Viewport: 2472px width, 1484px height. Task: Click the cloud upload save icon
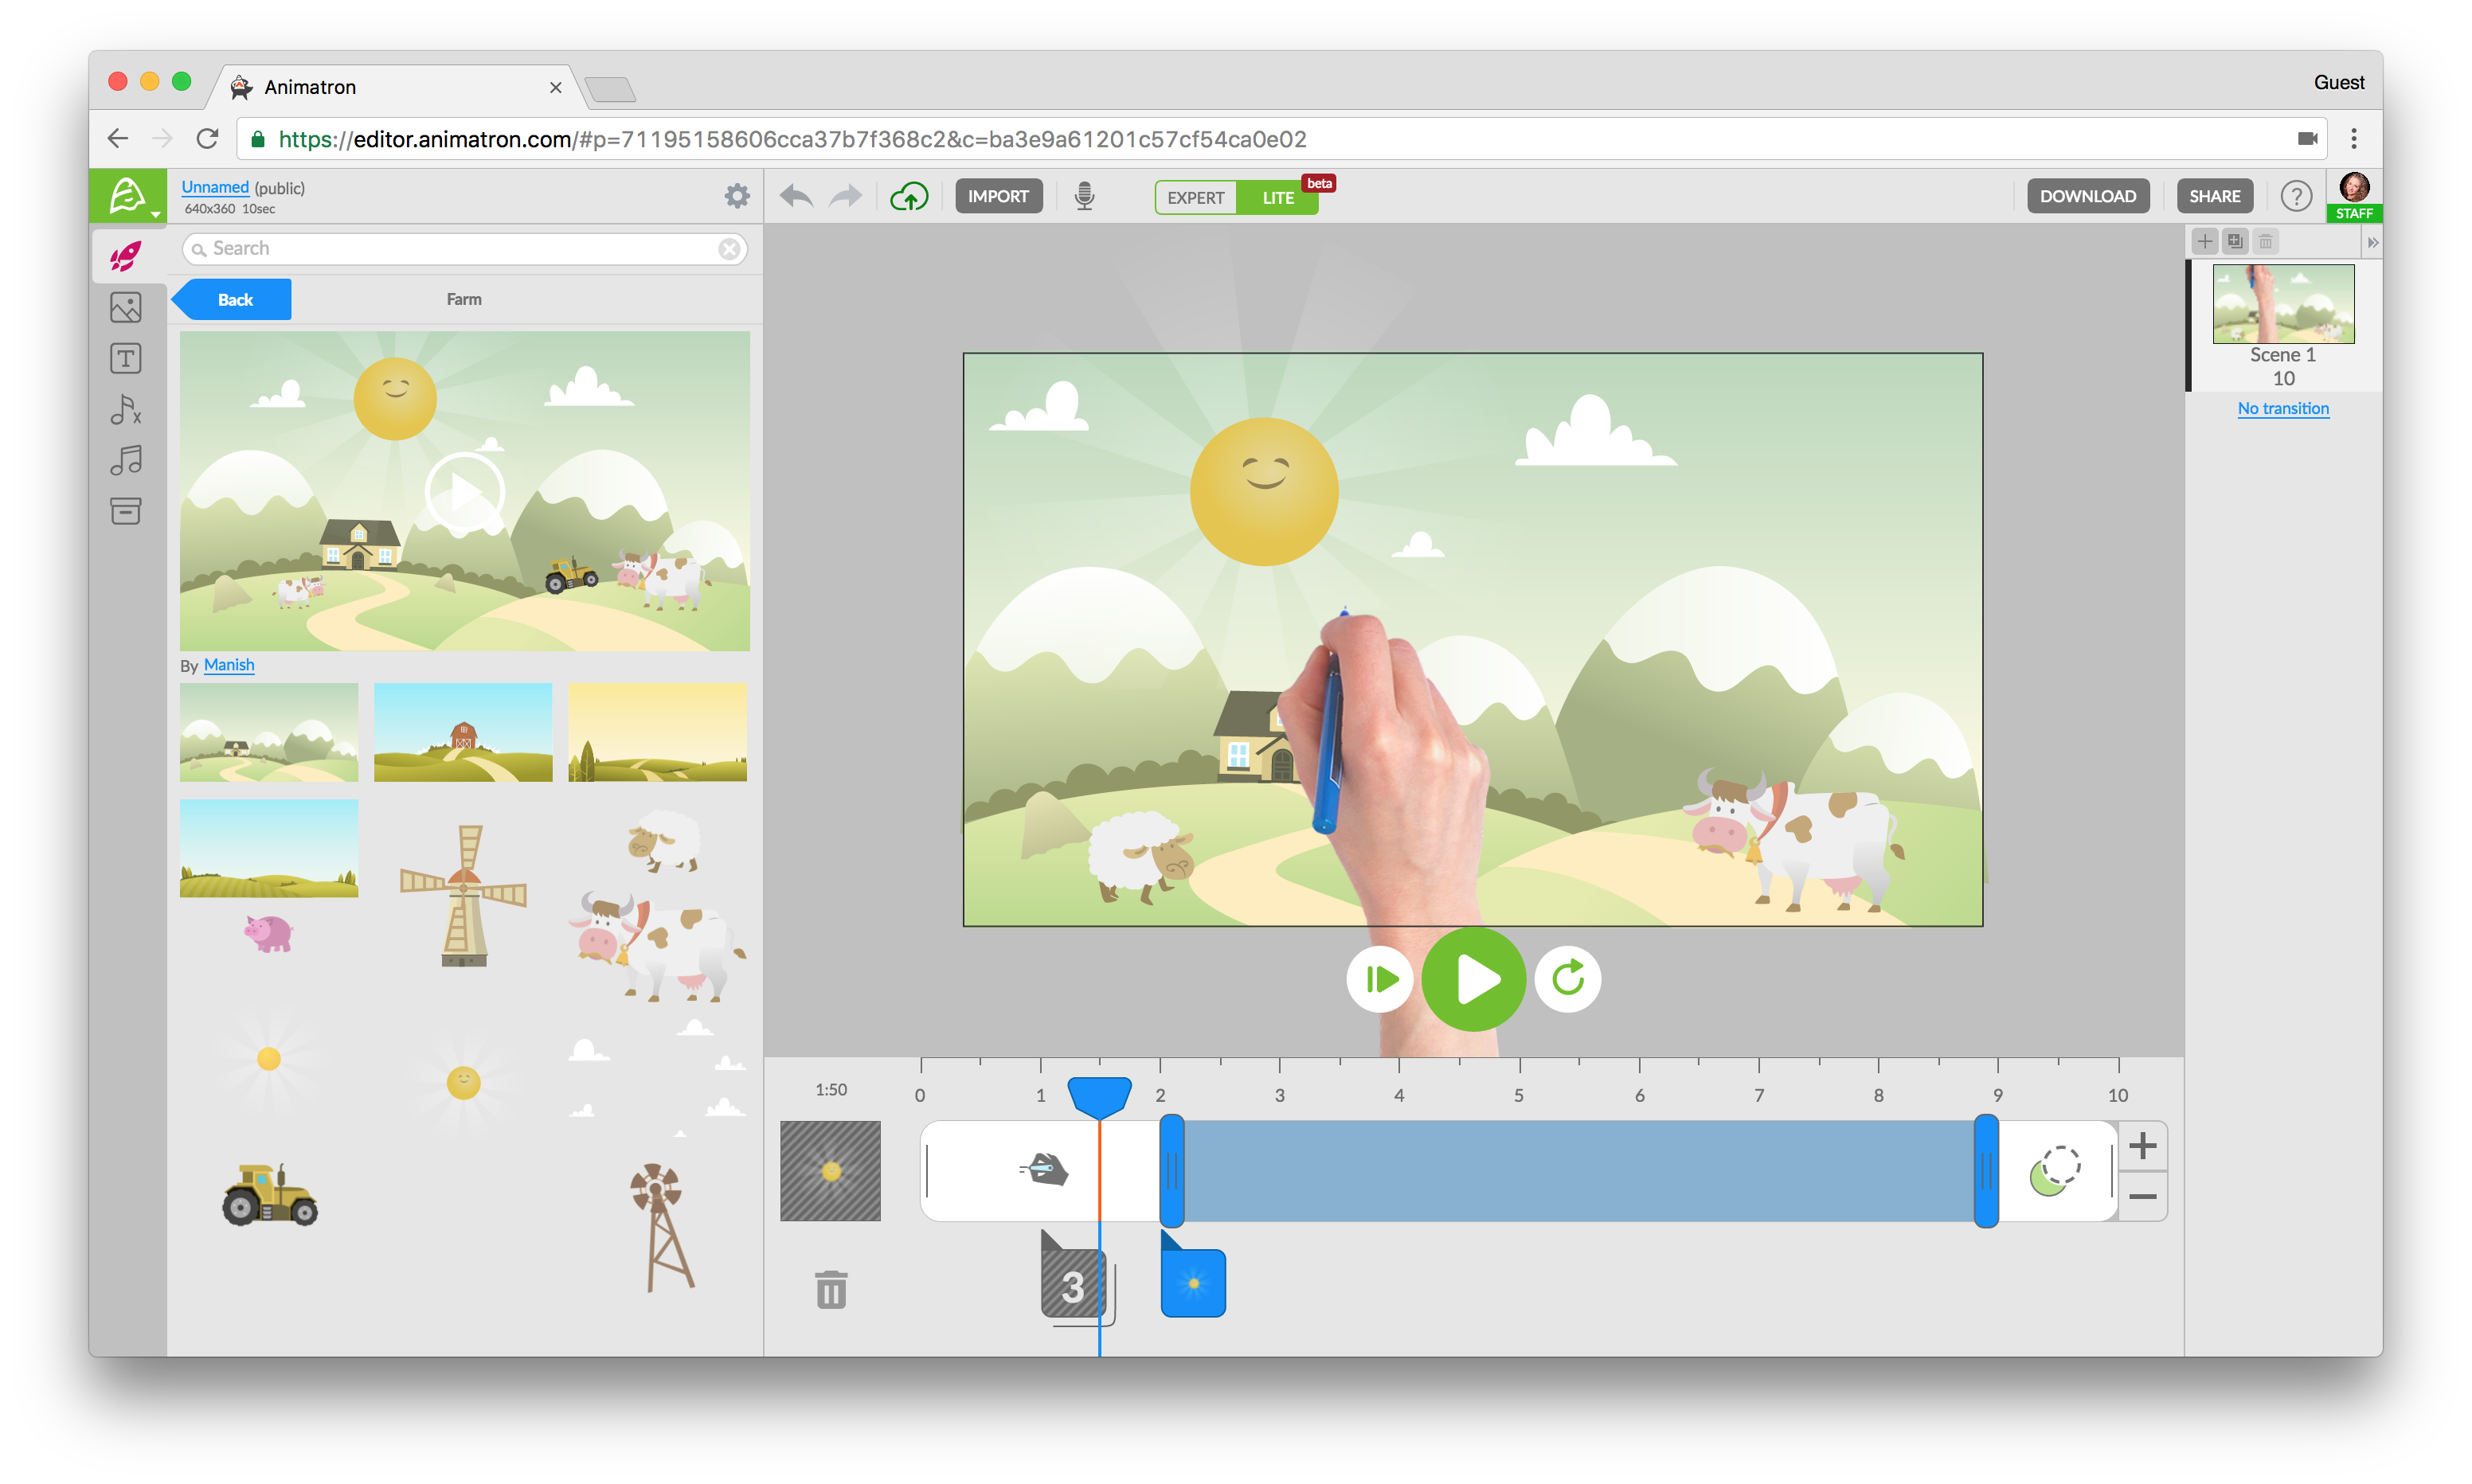click(x=909, y=196)
